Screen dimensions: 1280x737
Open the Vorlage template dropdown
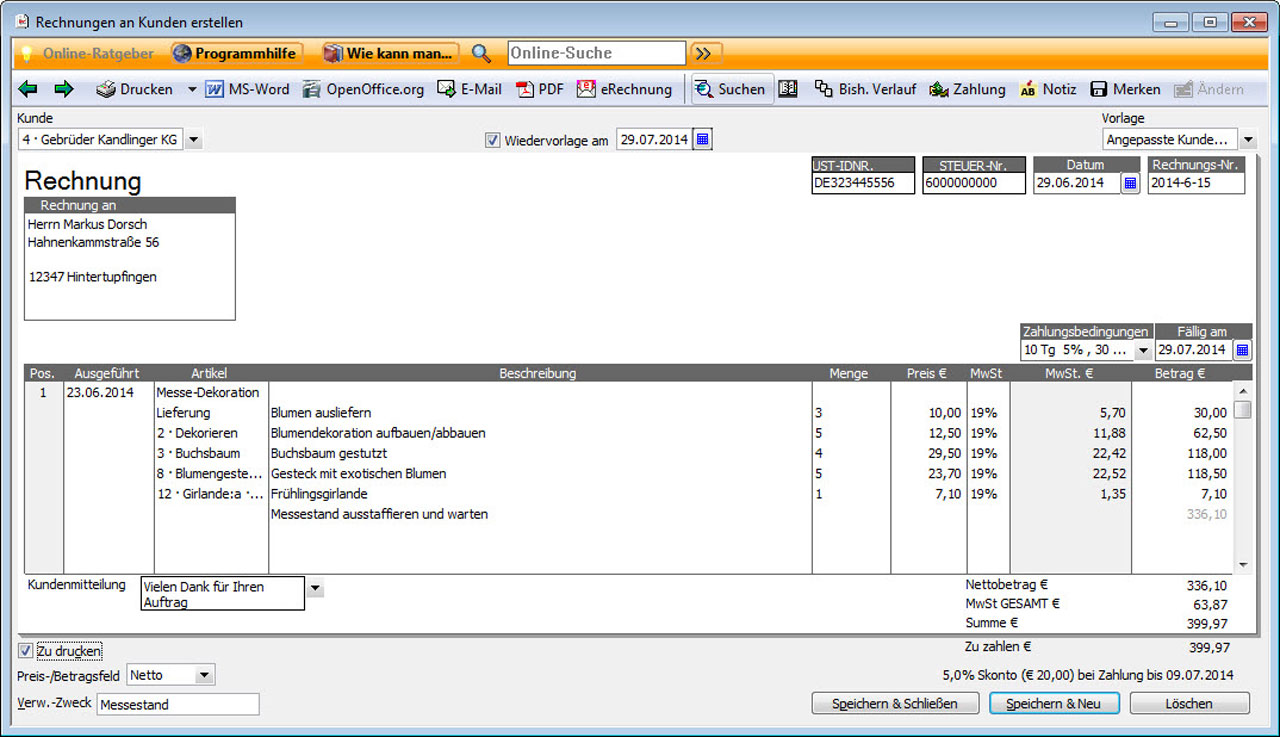click(x=1248, y=140)
